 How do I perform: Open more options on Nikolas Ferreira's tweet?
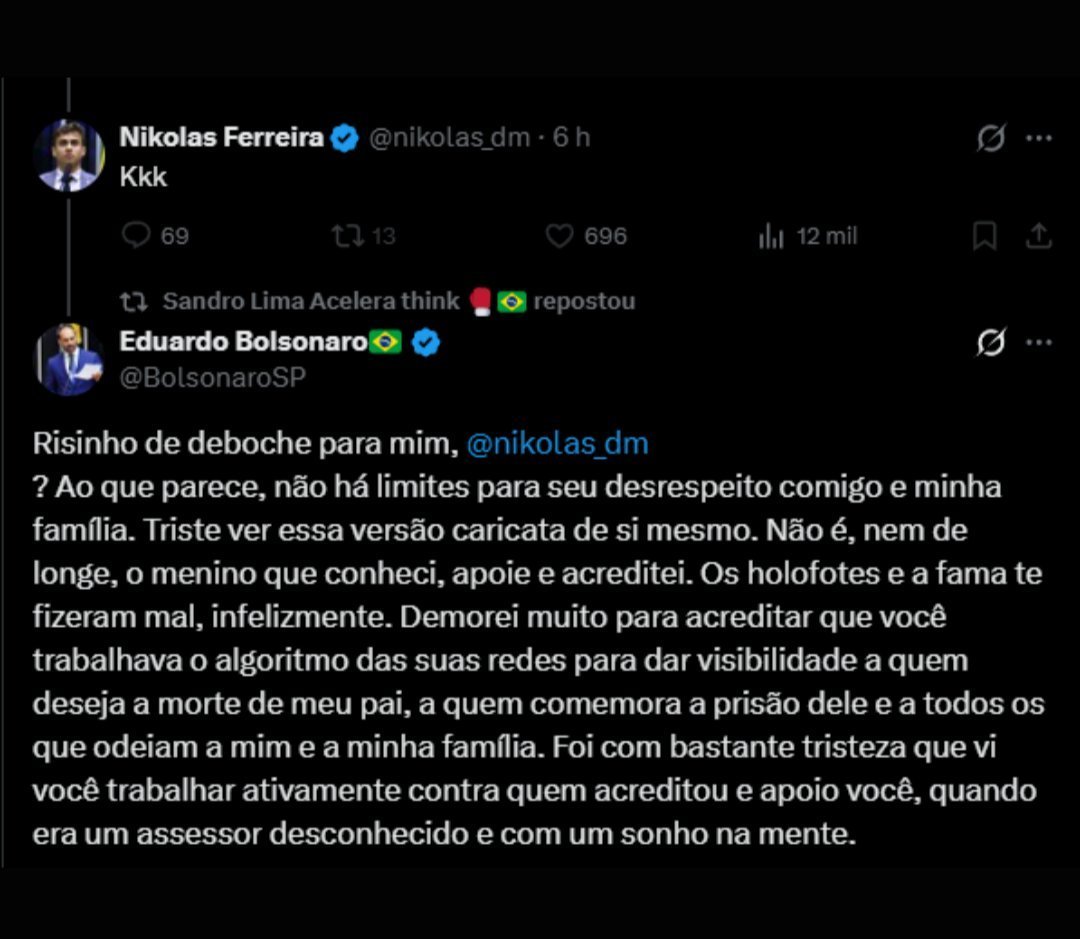[1039, 138]
